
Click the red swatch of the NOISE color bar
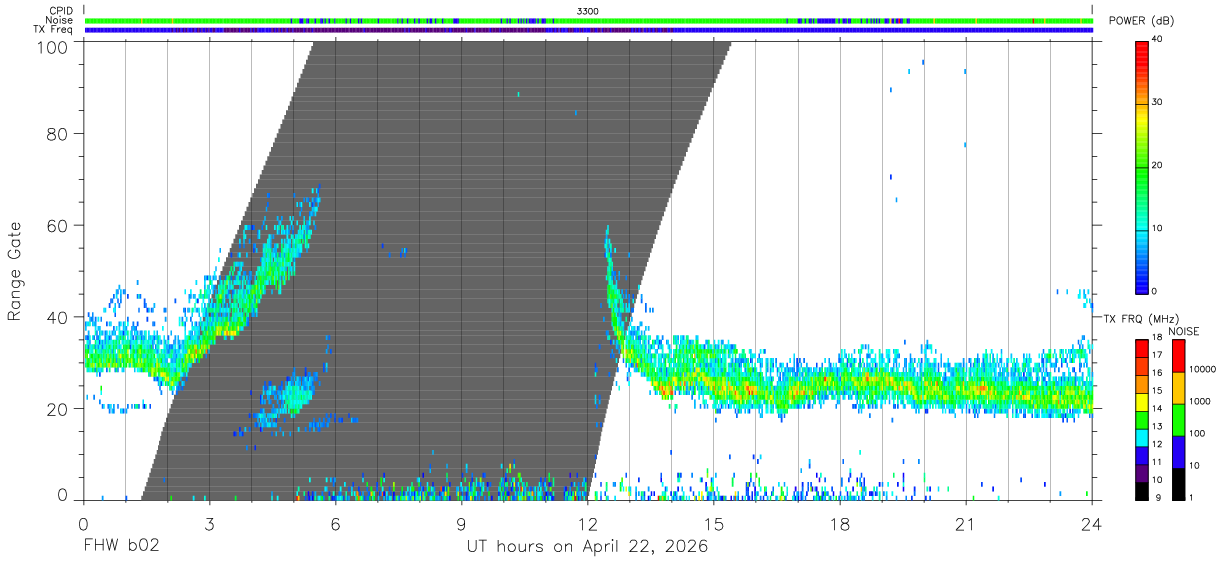coord(1178,357)
